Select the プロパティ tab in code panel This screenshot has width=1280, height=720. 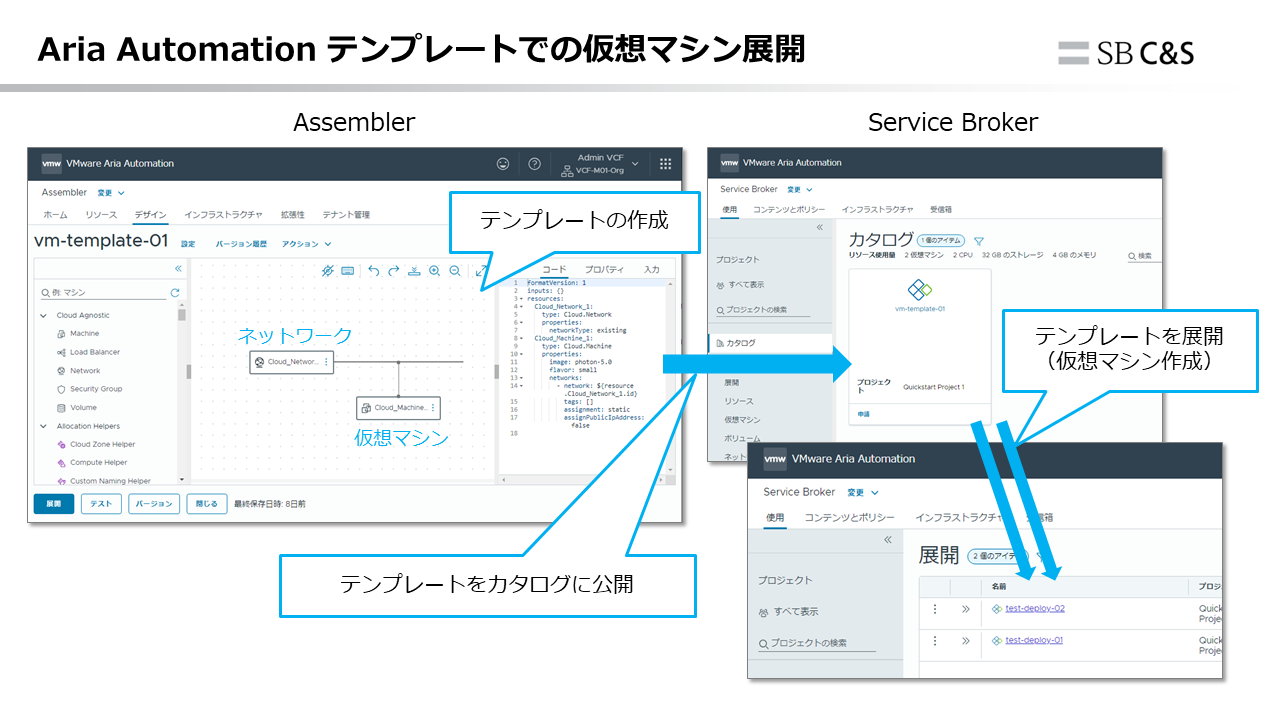604,270
